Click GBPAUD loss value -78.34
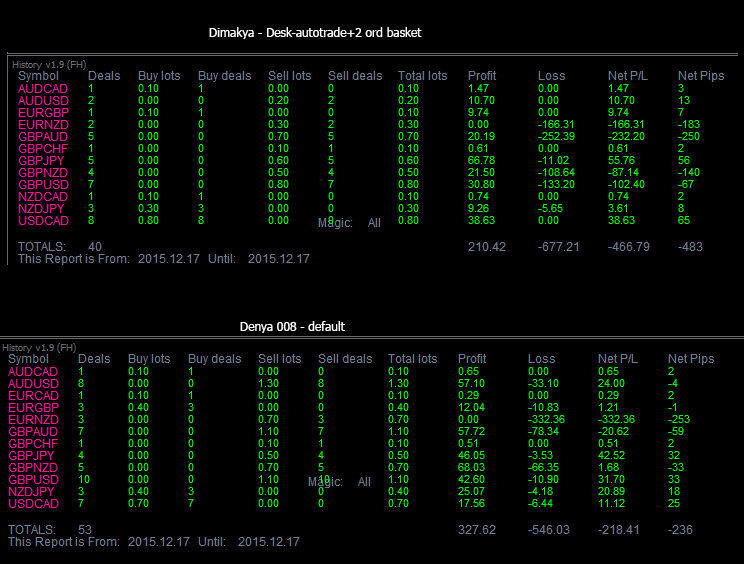 click(544, 432)
